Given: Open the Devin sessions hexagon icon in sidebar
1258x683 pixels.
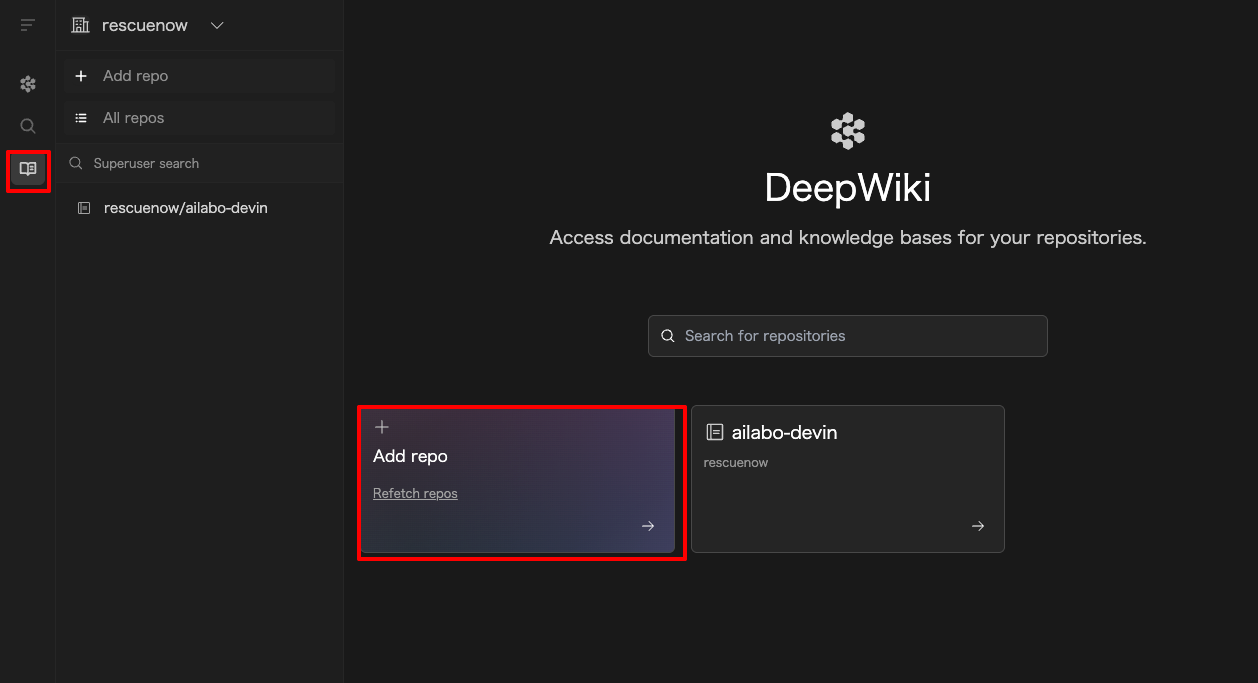Looking at the screenshot, I should pyautogui.click(x=28, y=84).
